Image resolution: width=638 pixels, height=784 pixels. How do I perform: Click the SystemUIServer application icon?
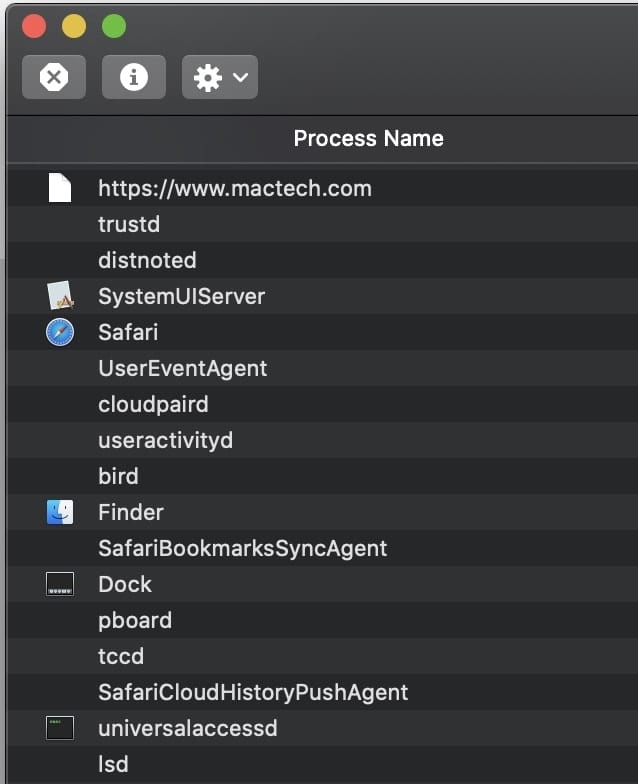click(x=60, y=296)
